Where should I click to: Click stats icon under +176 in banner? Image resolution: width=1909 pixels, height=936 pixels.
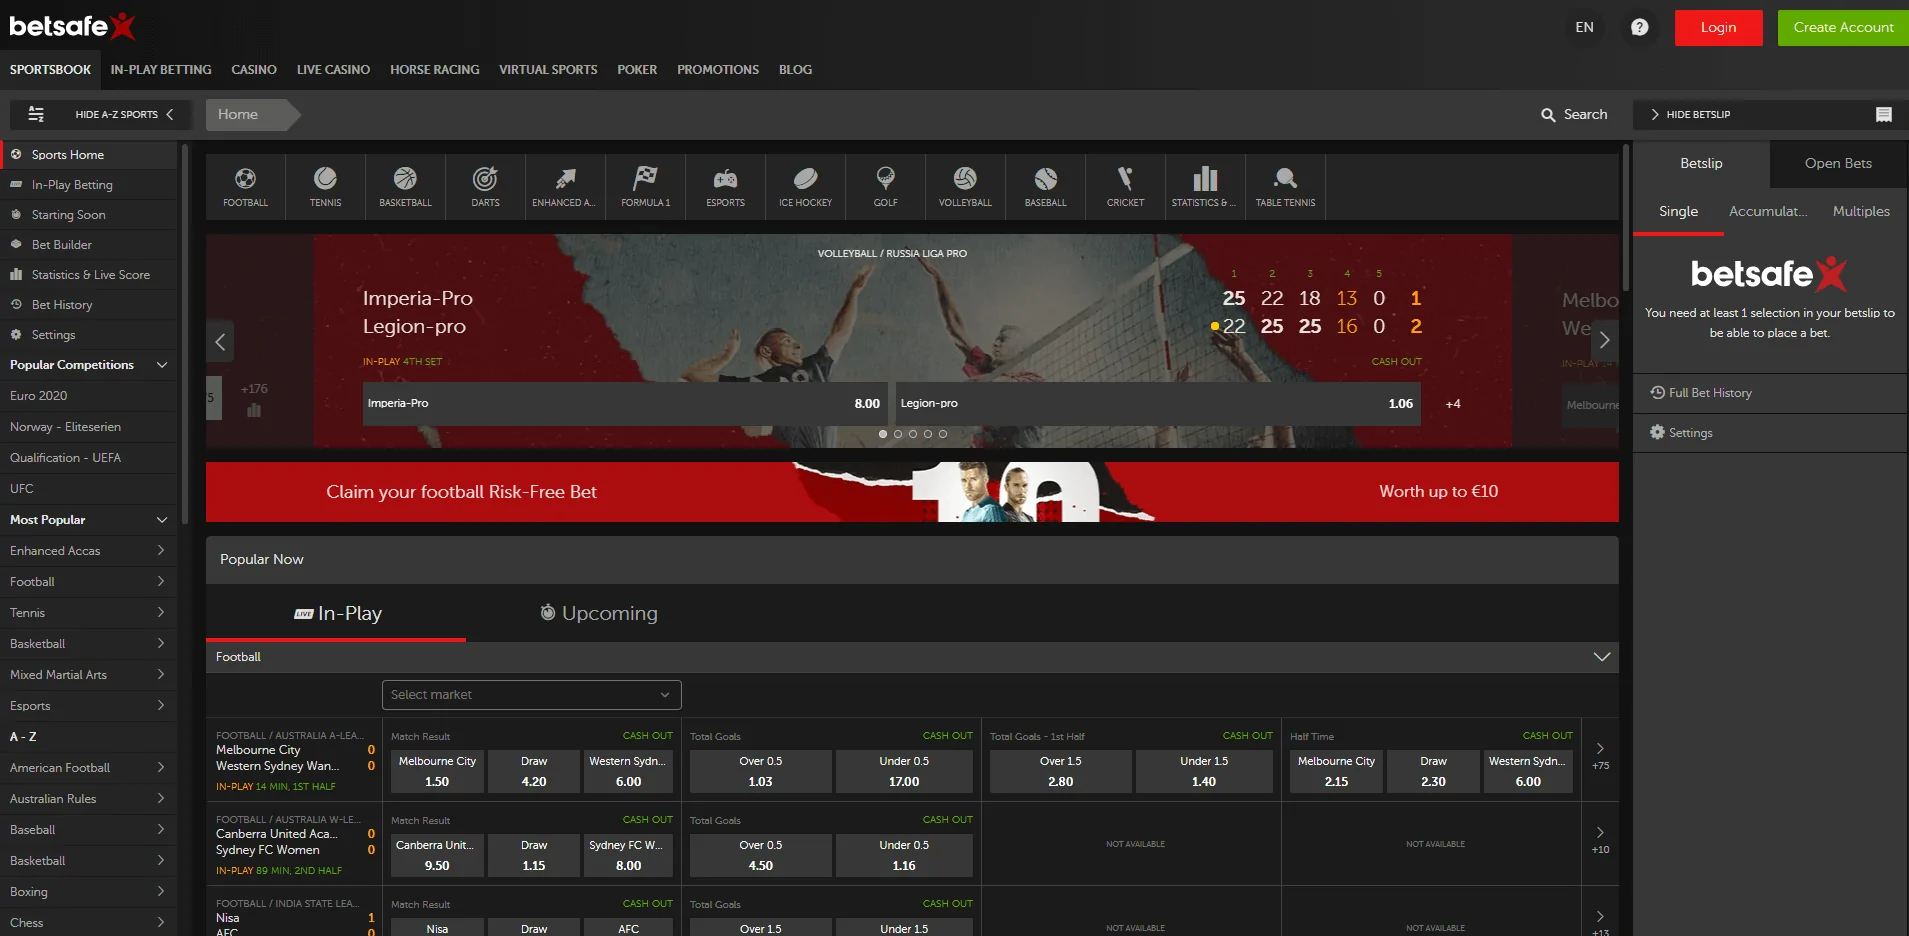pyautogui.click(x=254, y=410)
